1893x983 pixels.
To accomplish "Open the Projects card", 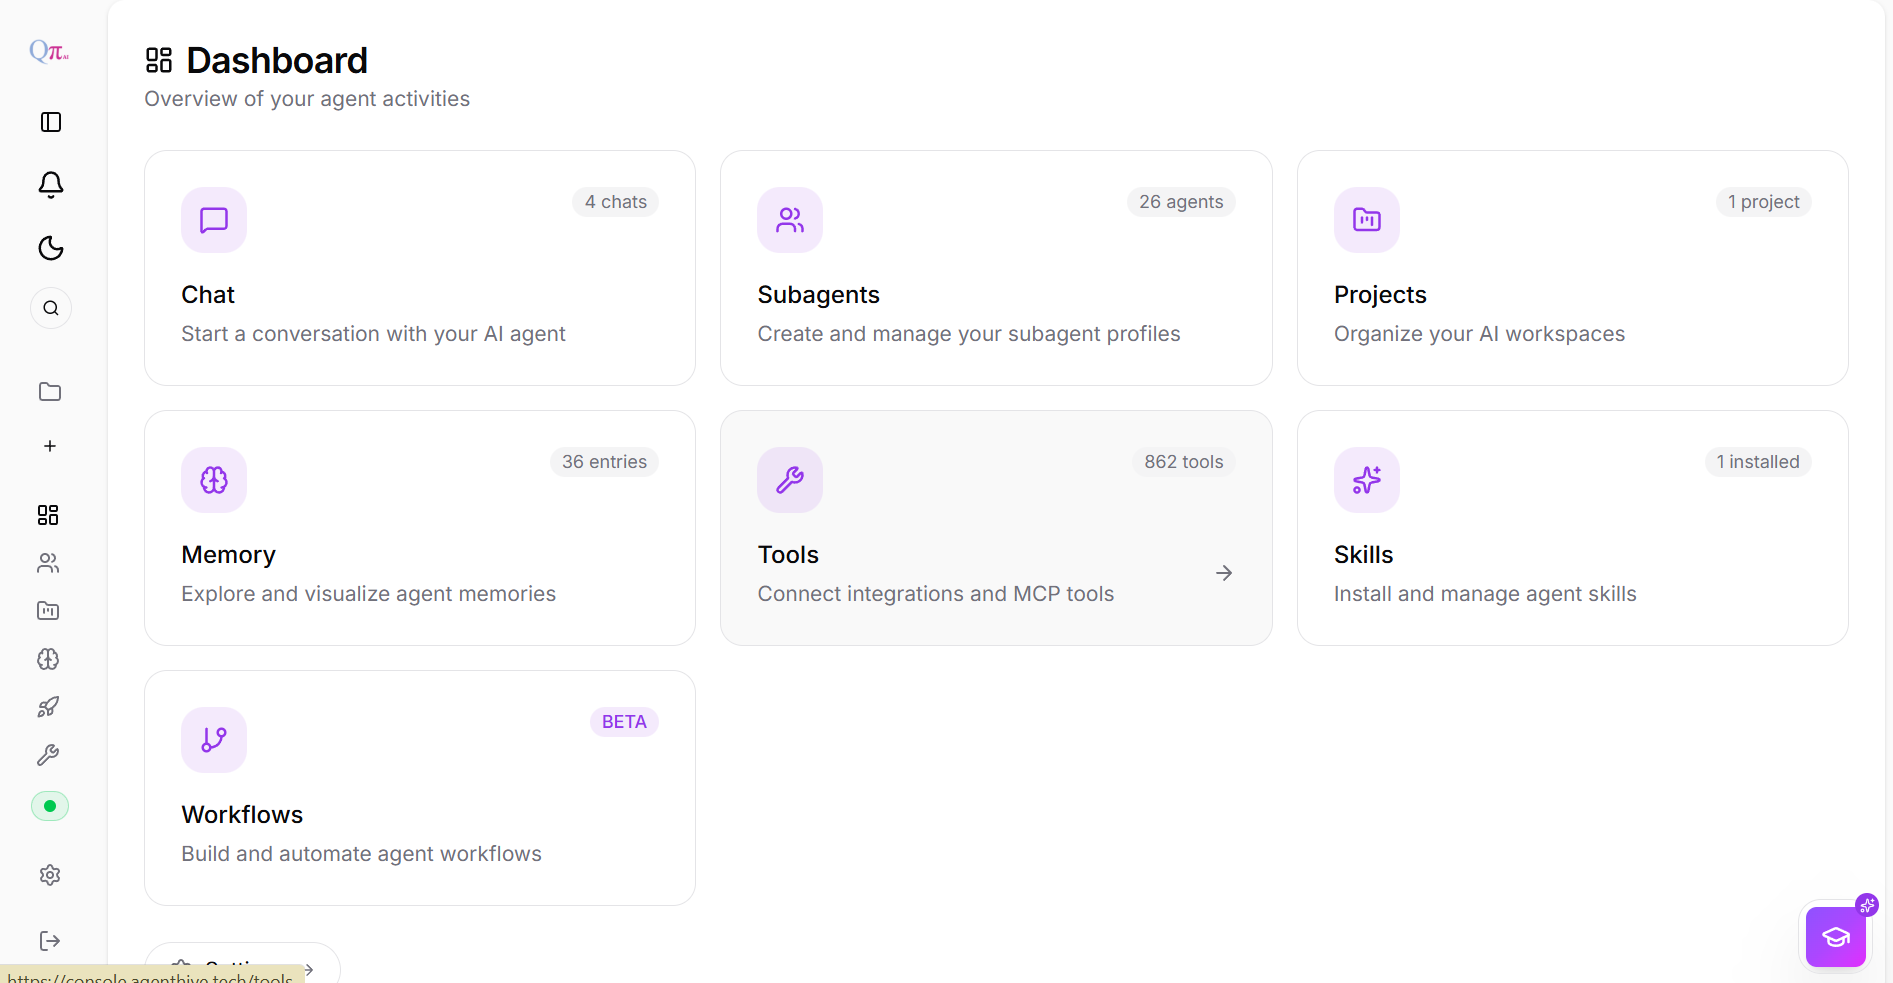I will tap(1572, 268).
